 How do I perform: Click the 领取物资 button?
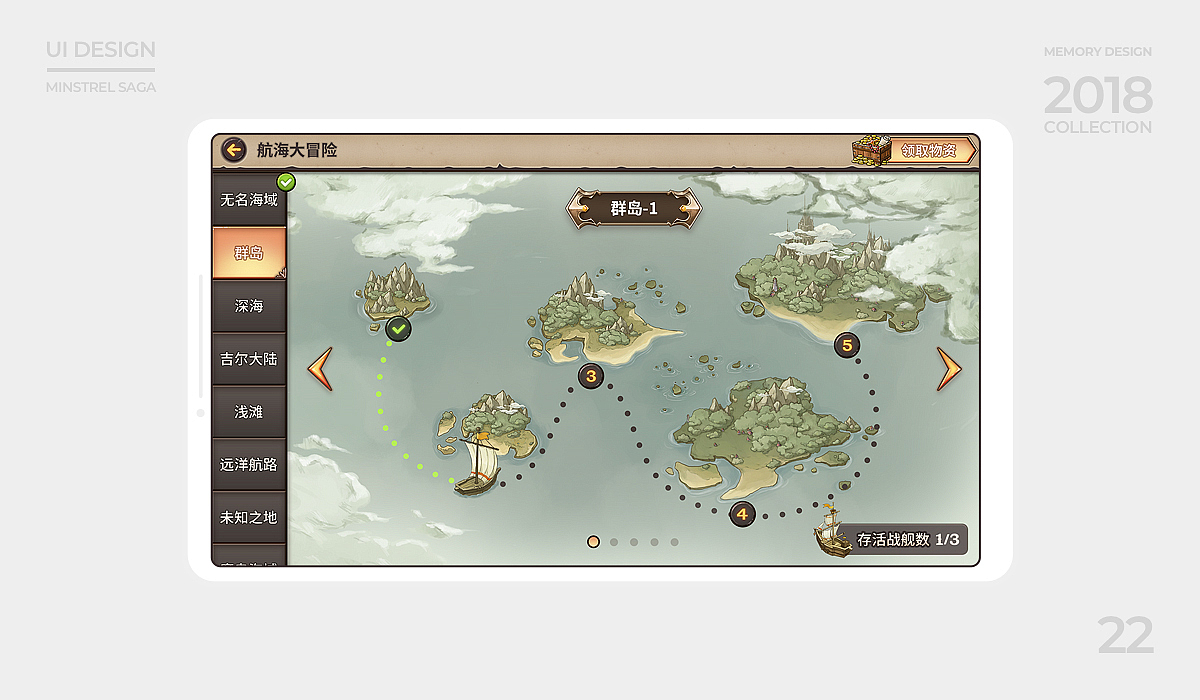[931, 151]
